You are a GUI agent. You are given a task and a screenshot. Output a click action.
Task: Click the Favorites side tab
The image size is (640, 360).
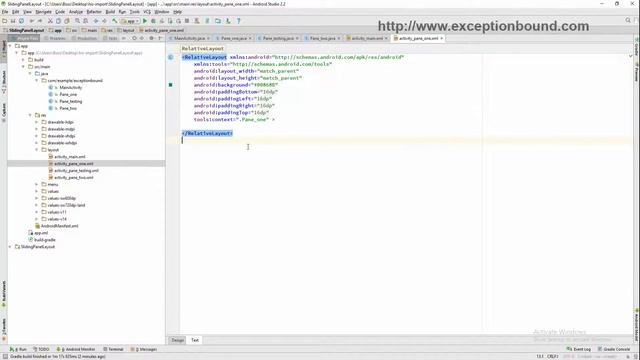[x=4, y=330]
